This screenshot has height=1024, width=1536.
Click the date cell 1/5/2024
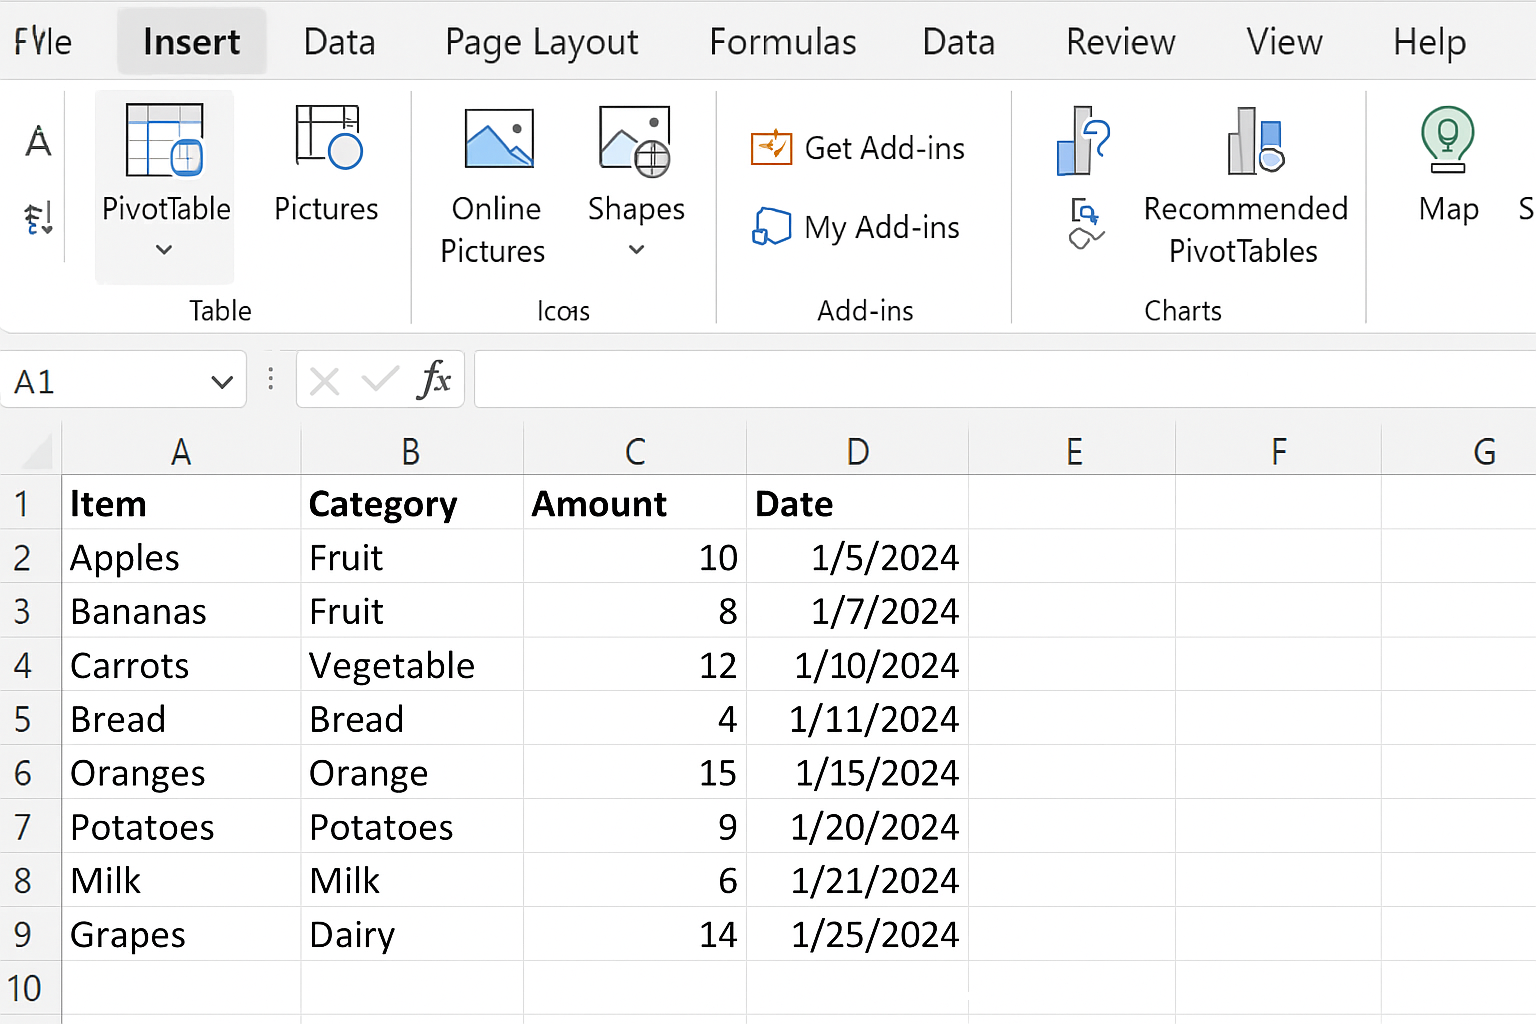[x=858, y=557]
